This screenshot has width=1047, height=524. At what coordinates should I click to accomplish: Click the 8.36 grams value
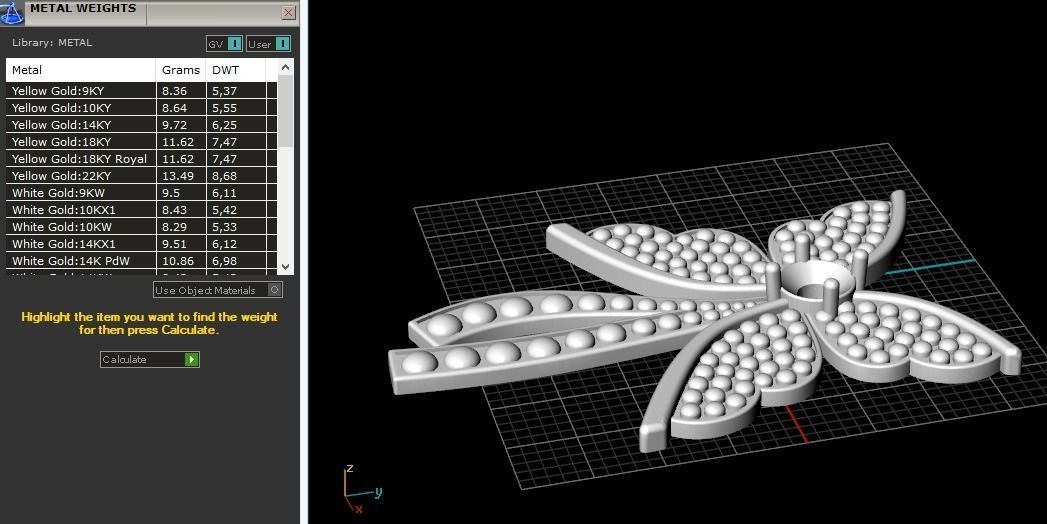174,91
